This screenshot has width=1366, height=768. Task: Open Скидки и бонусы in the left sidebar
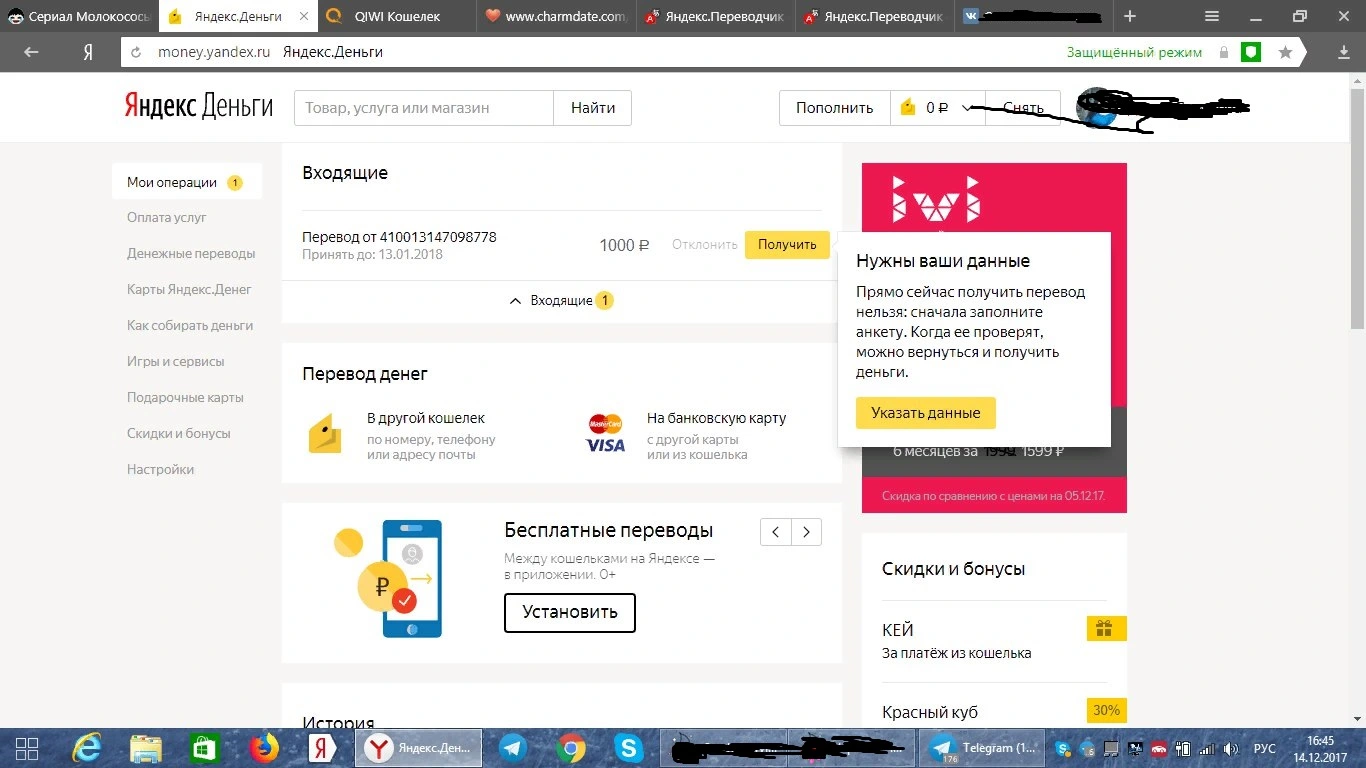pos(179,433)
